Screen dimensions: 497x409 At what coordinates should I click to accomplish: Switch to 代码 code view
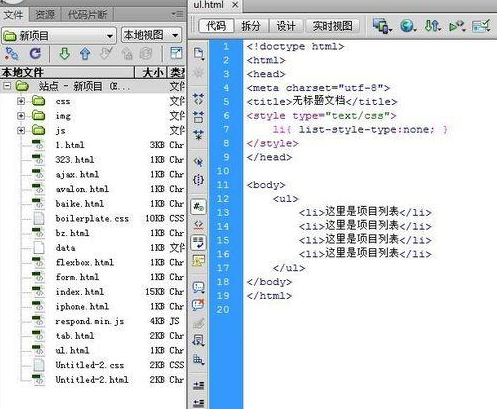click(216, 26)
